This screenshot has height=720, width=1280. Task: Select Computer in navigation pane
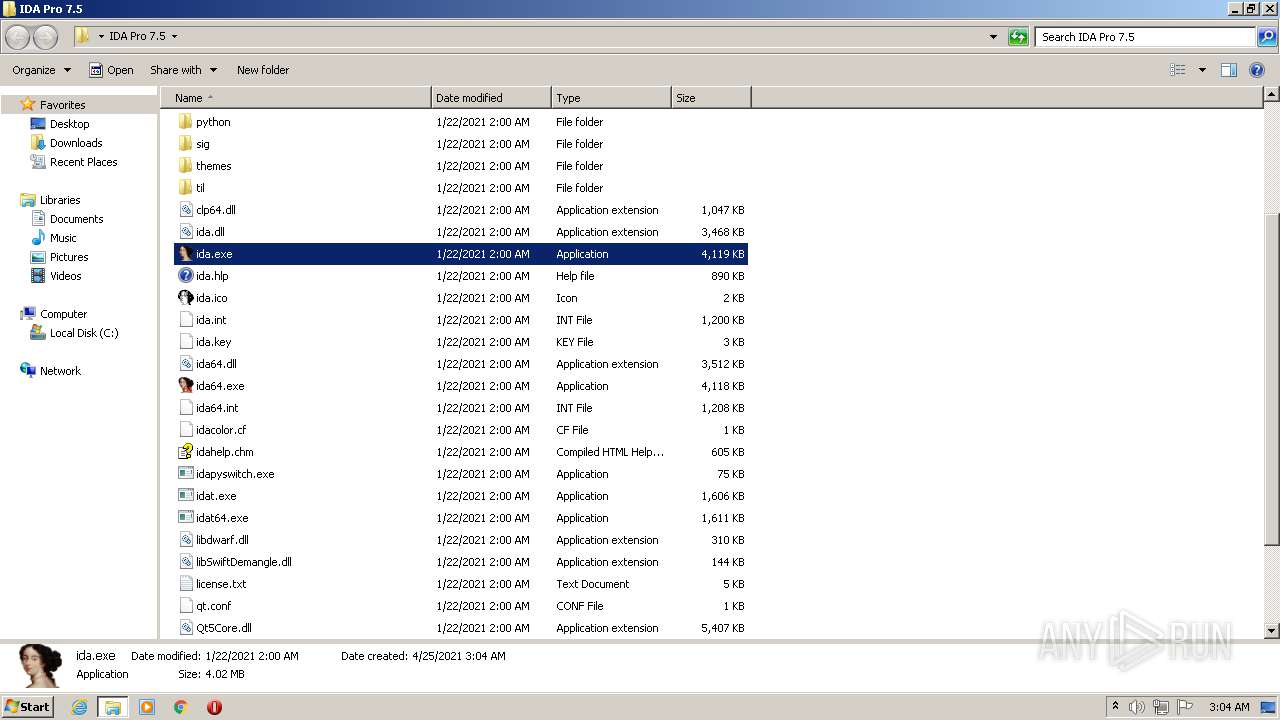(63, 314)
